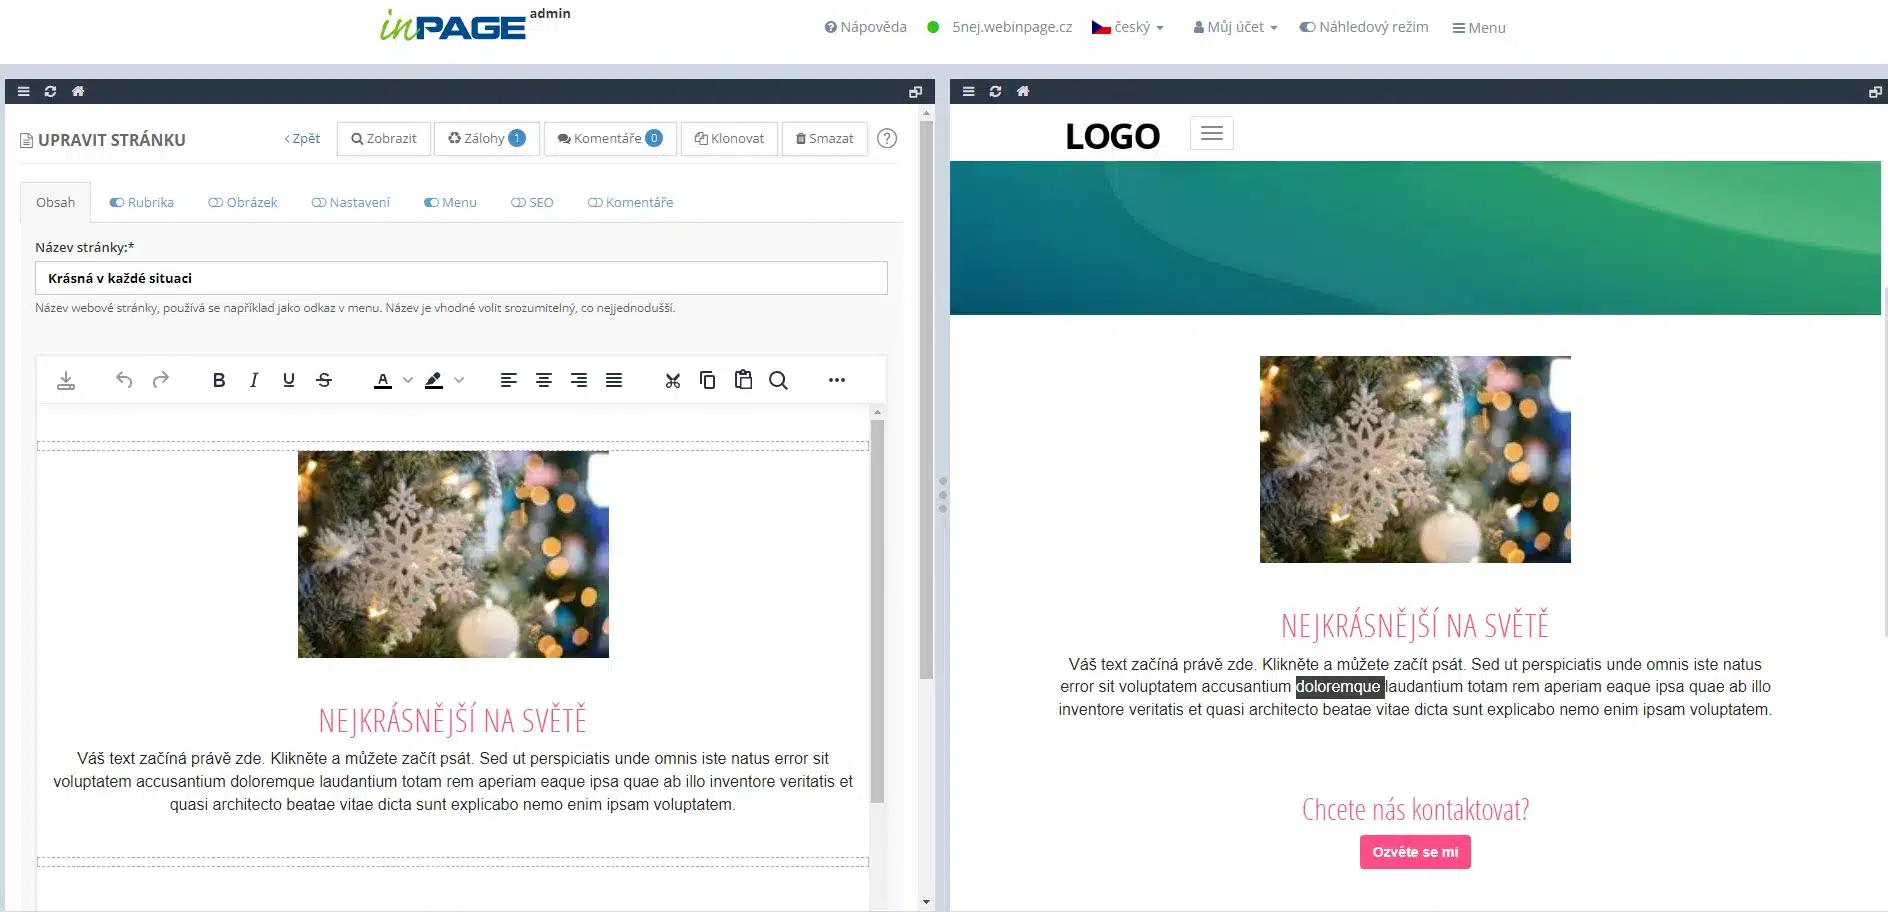Screen dimensions: 1888x912
Task: Open find and search in editor
Action: [x=778, y=380]
